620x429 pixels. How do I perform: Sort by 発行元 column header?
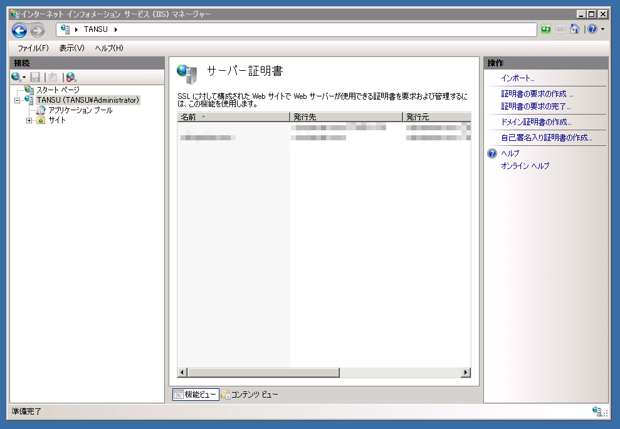click(x=437, y=117)
